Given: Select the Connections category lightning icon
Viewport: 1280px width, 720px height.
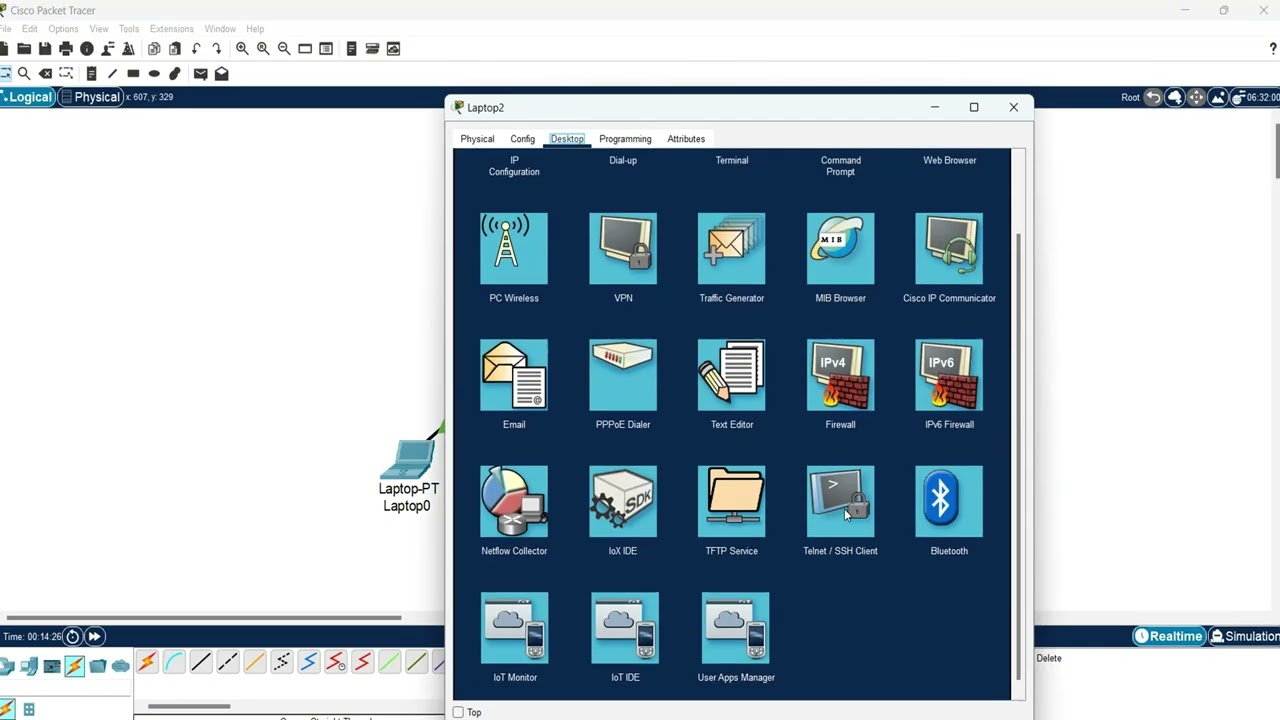Looking at the screenshot, I should pos(74,666).
